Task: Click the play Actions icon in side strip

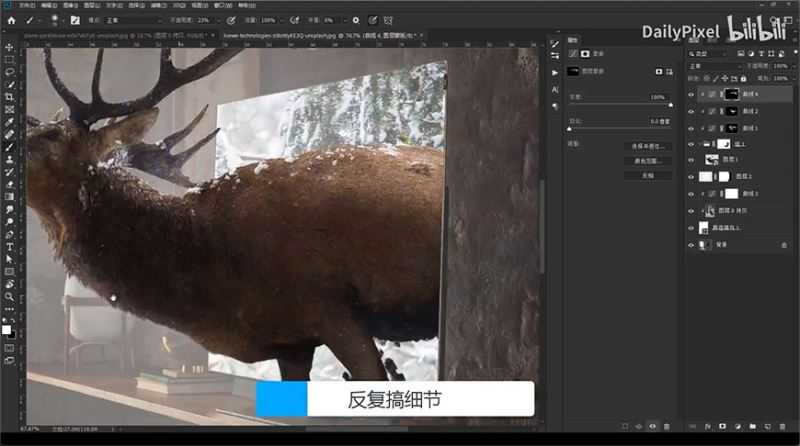Action: coord(556,72)
